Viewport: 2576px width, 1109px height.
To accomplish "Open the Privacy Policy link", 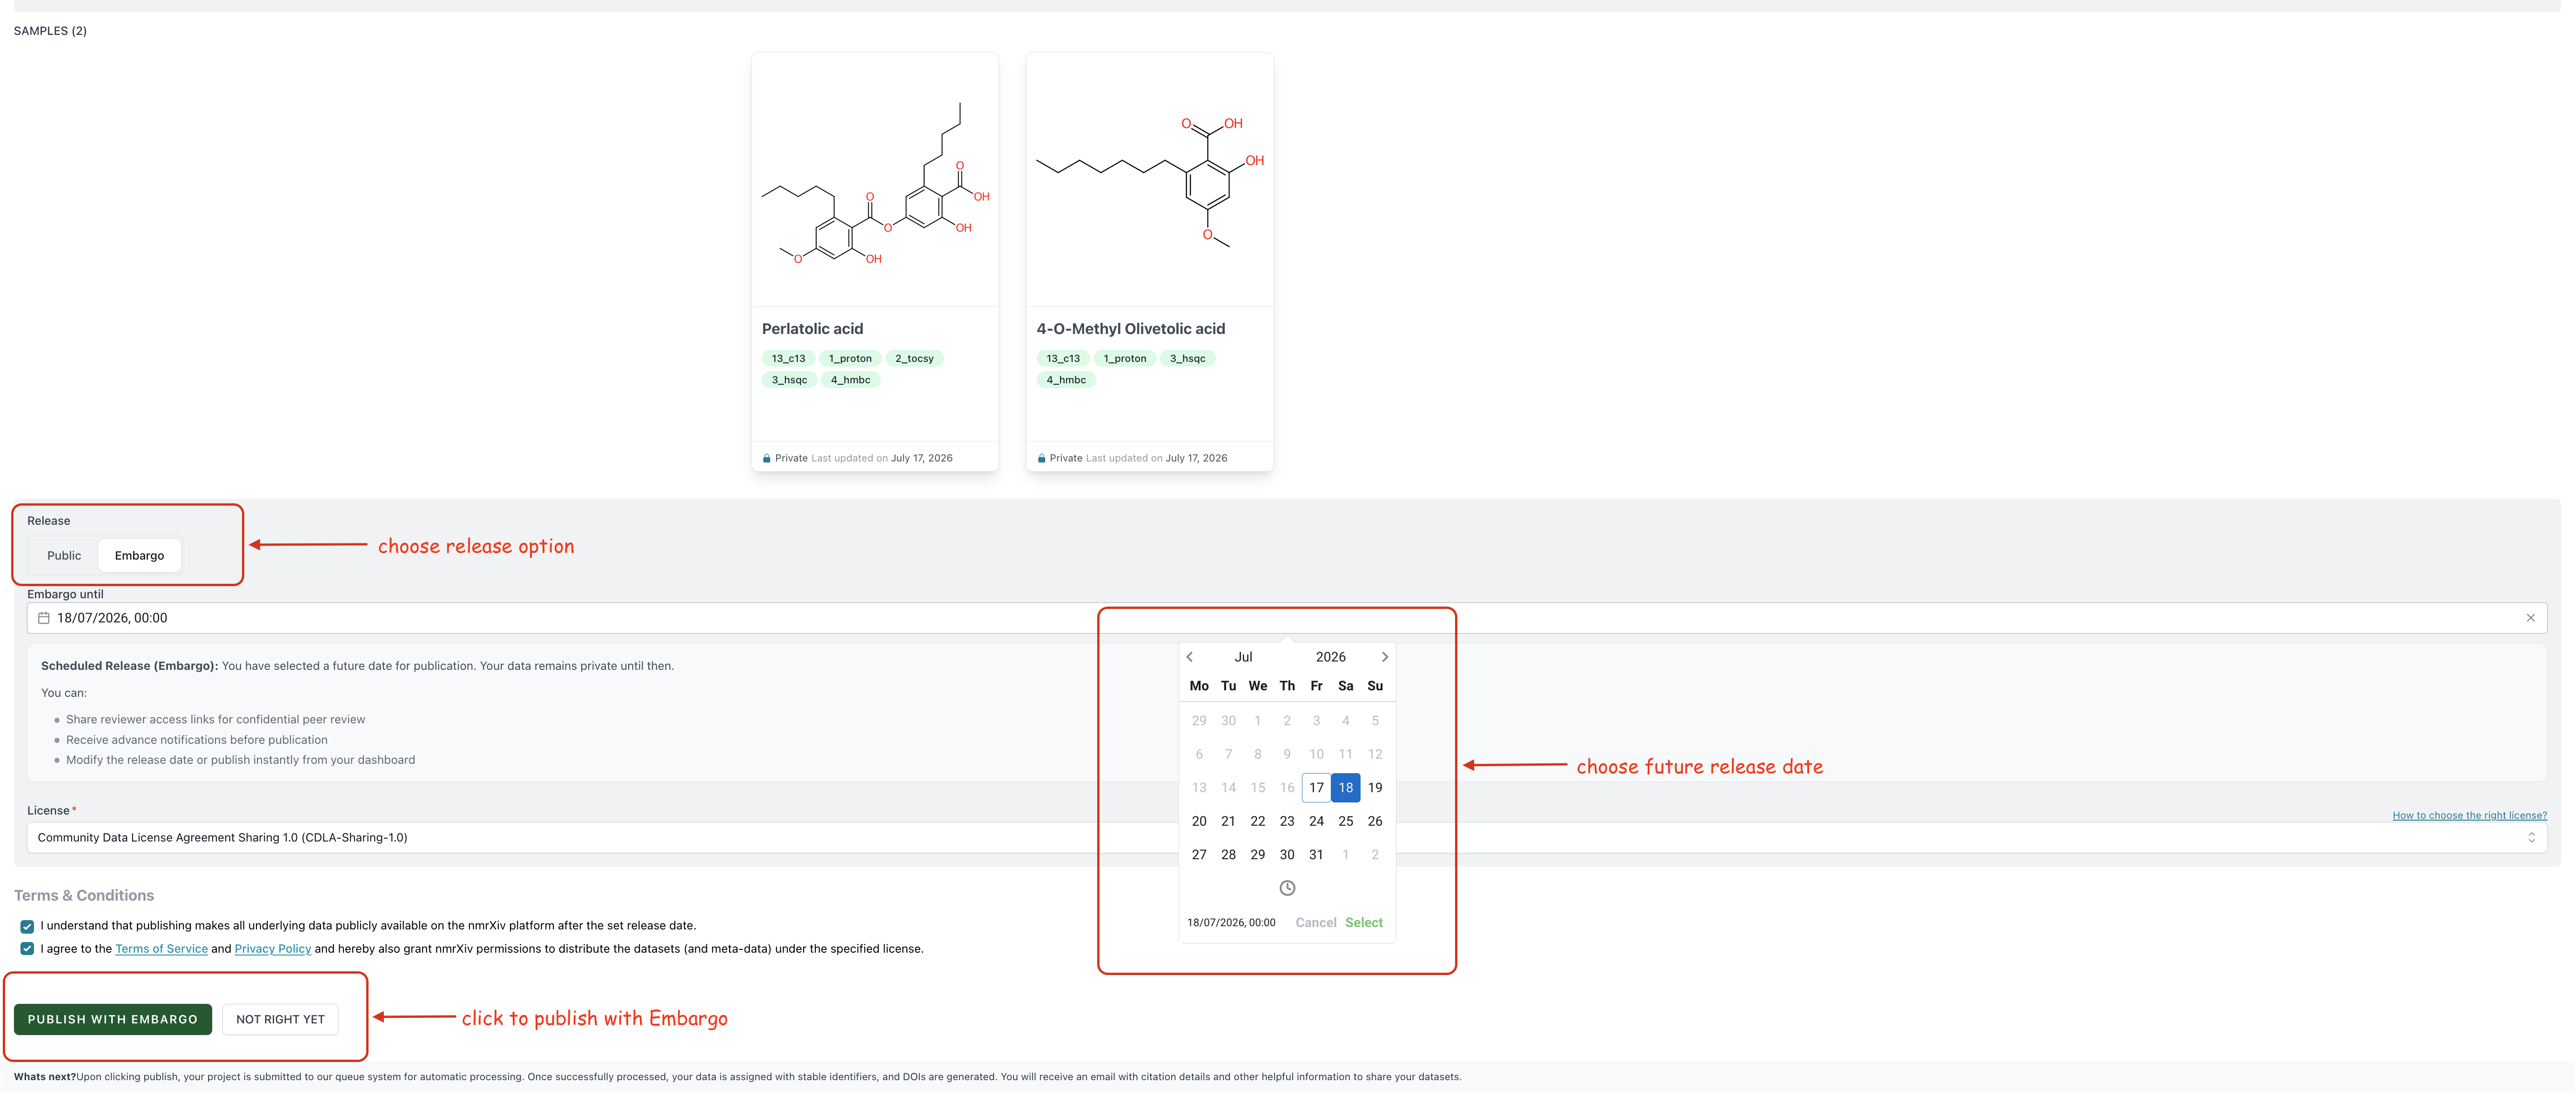I will [272, 949].
